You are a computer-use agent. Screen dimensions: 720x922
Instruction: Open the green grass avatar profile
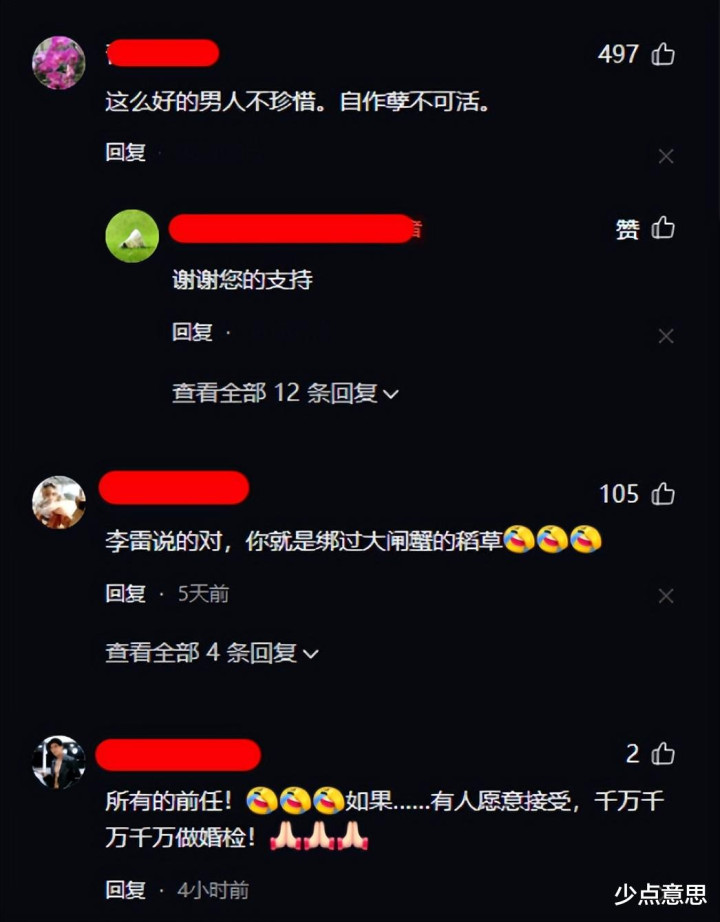[132, 236]
